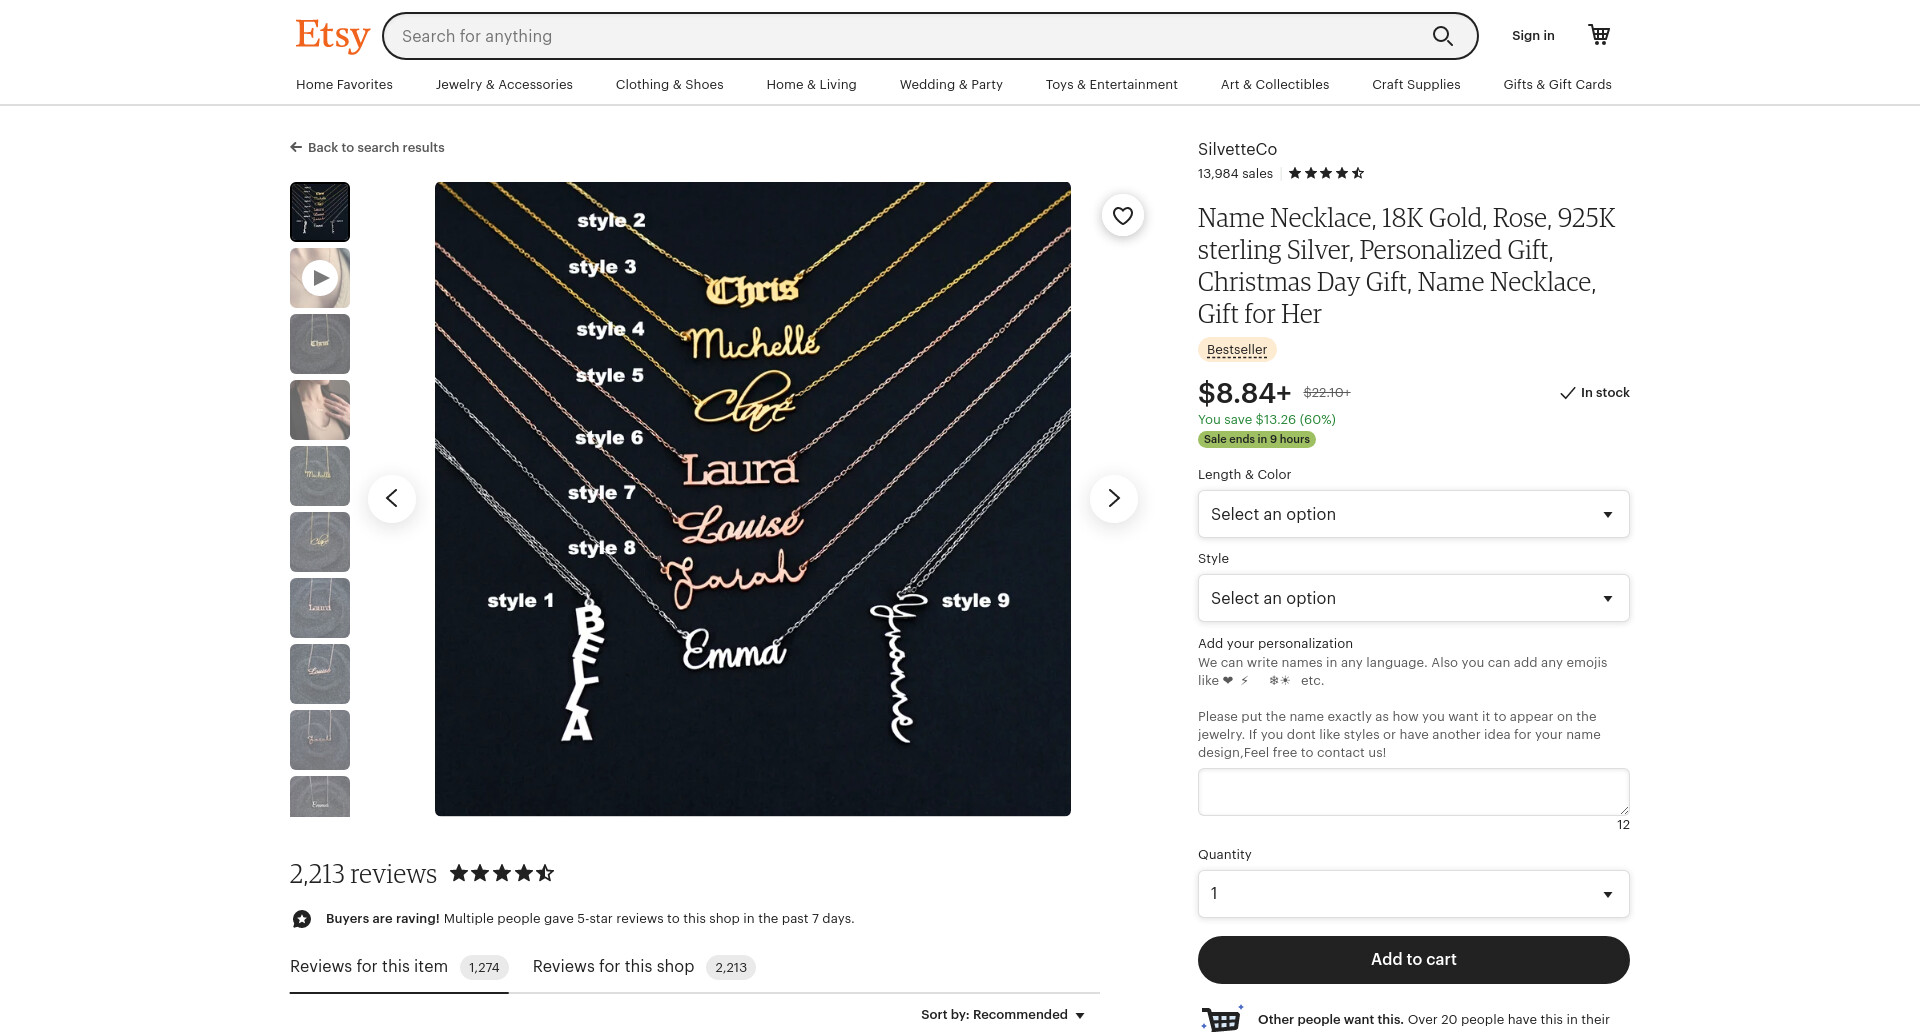Screen dimensions: 1920x1032
Task: Open the Sort by Recommended menu
Action: tap(1003, 1014)
